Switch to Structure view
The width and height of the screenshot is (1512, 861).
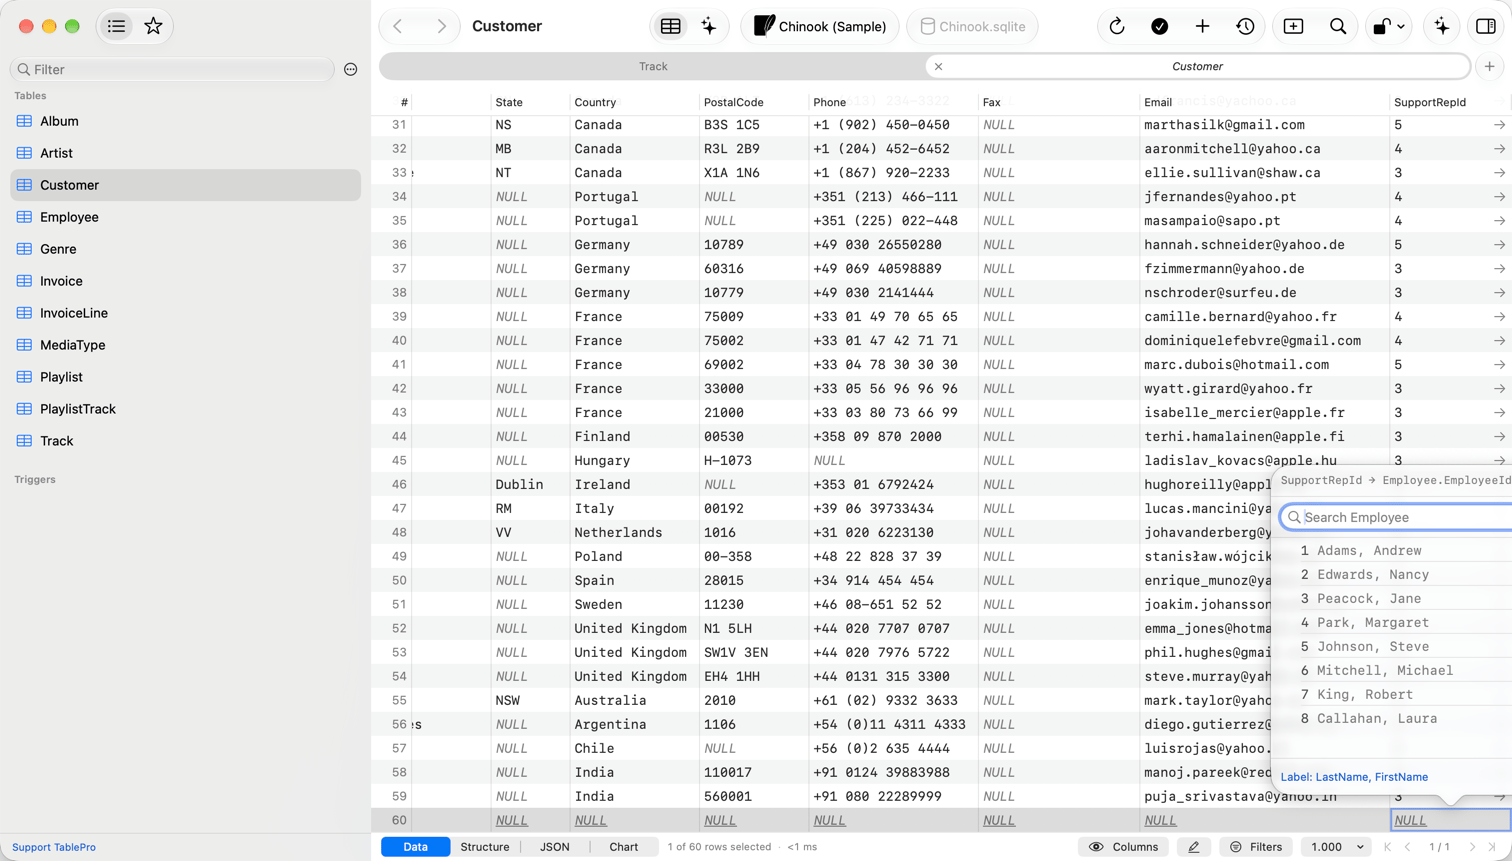[485, 847]
